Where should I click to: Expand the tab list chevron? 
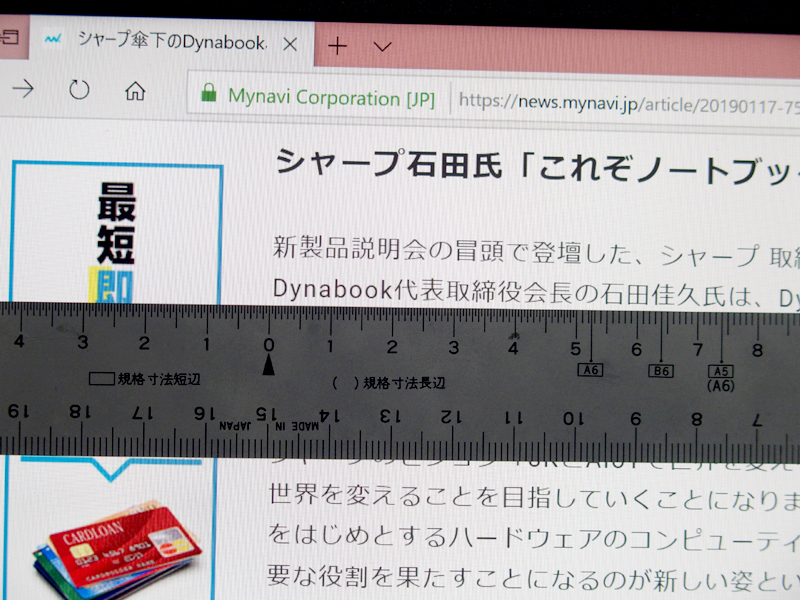click(382, 47)
